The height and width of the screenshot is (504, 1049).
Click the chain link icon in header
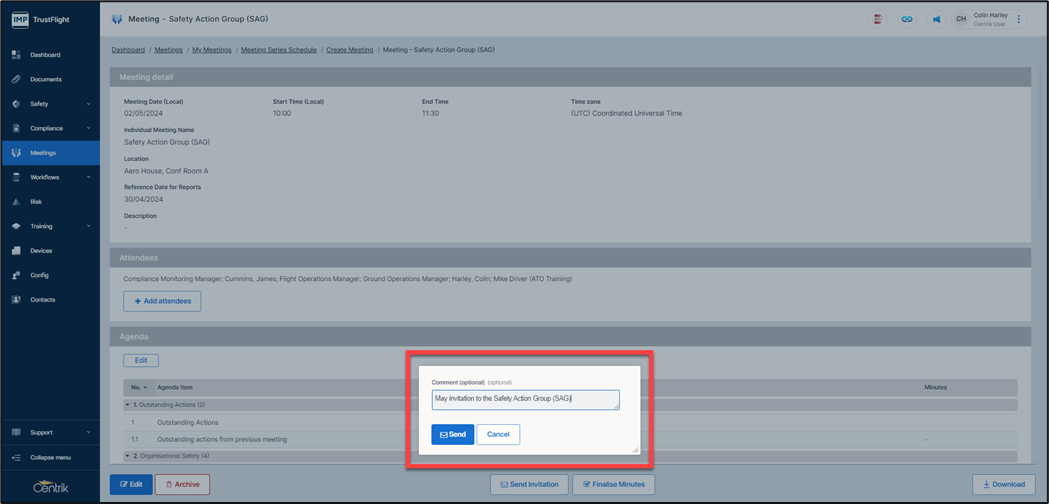click(x=907, y=19)
